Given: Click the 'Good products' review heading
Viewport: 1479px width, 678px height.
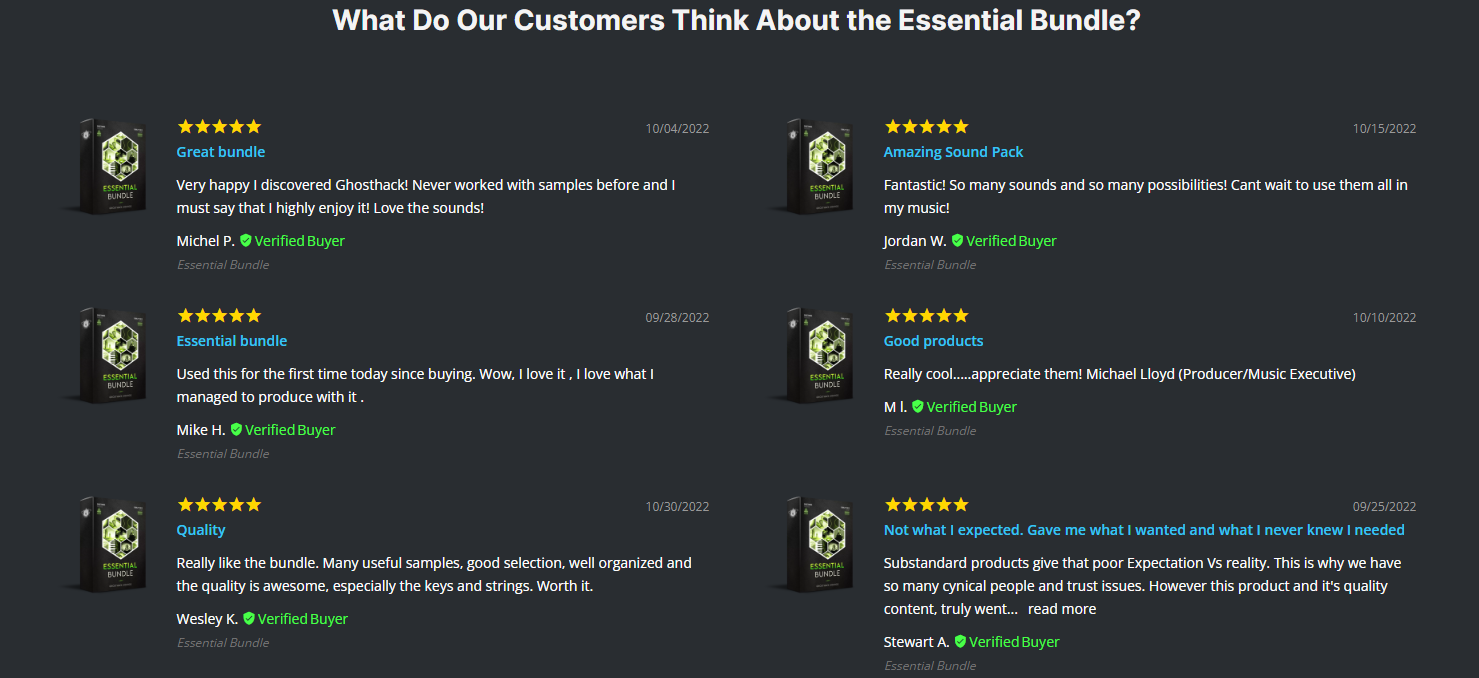Looking at the screenshot, I should [x=933, y=341].
